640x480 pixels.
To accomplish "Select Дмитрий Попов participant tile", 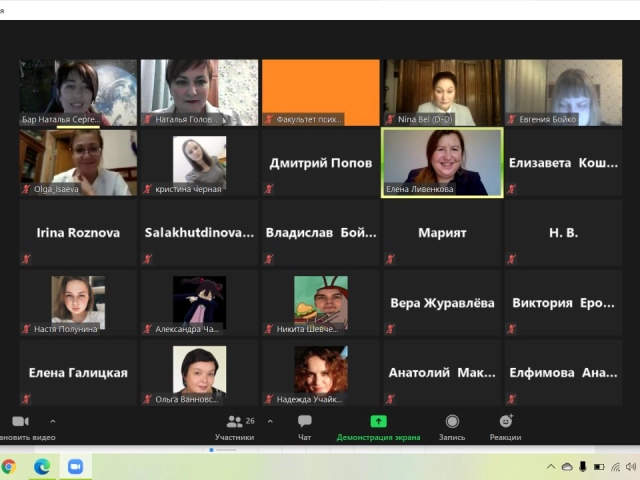I will pos(320,163).
